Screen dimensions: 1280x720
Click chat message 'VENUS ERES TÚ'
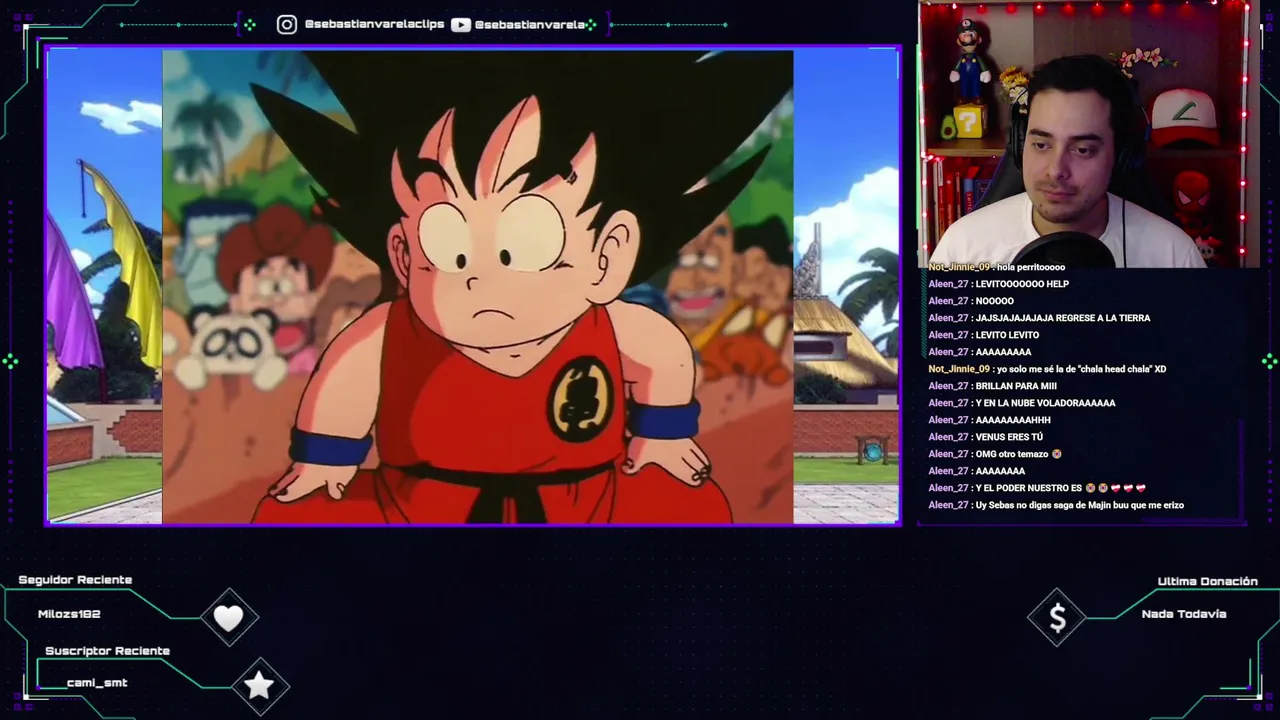point(1009,437)
